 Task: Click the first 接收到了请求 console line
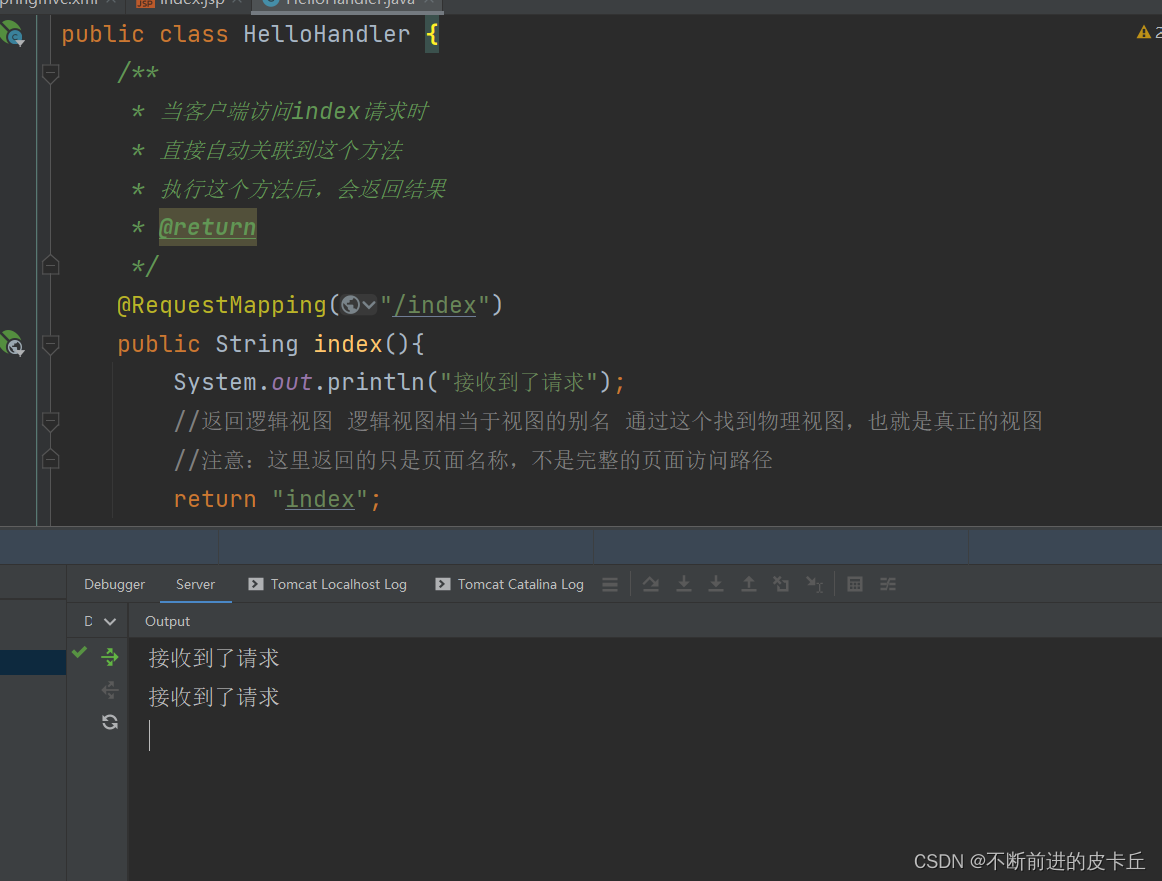coord(213,658)
